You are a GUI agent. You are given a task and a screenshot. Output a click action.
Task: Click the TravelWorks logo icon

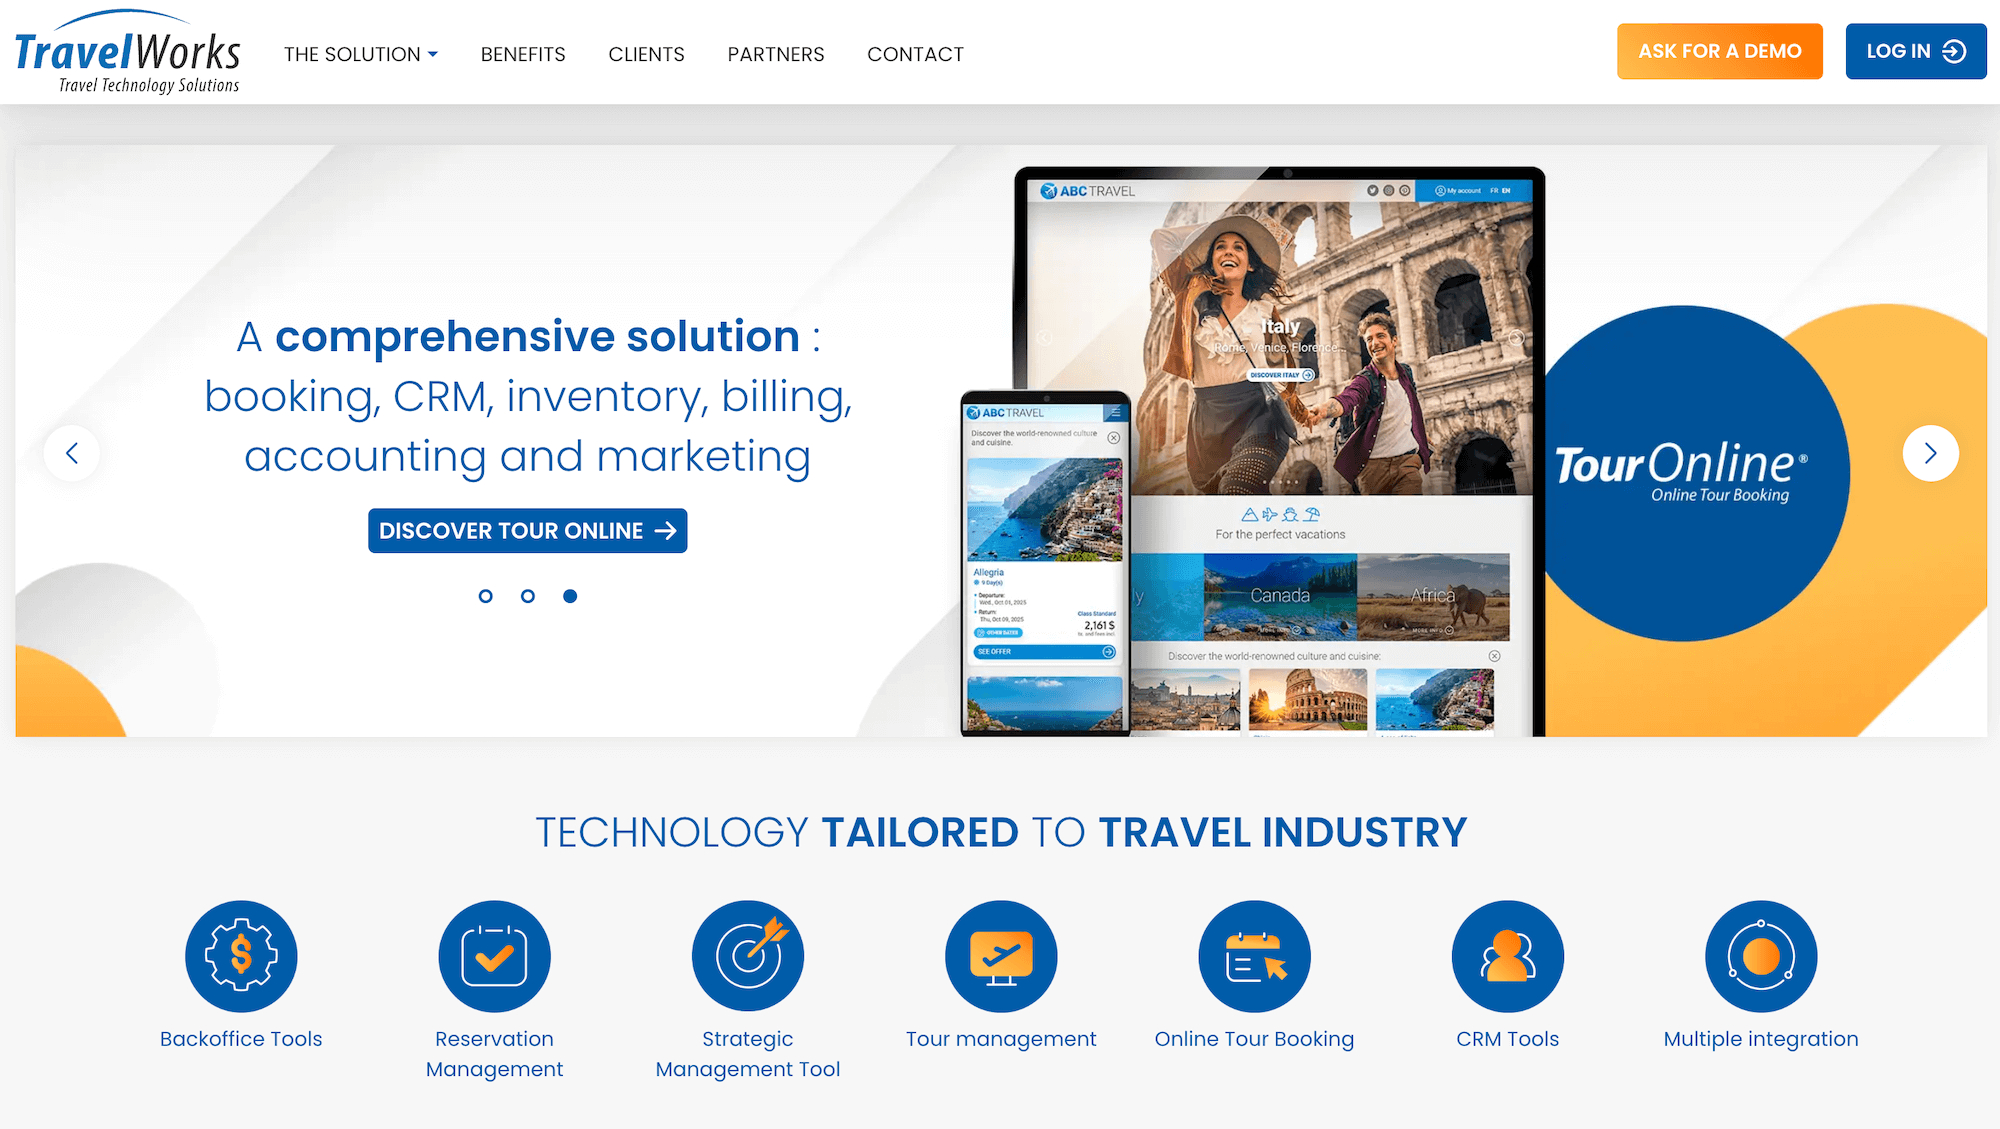[x=130, y=51]
